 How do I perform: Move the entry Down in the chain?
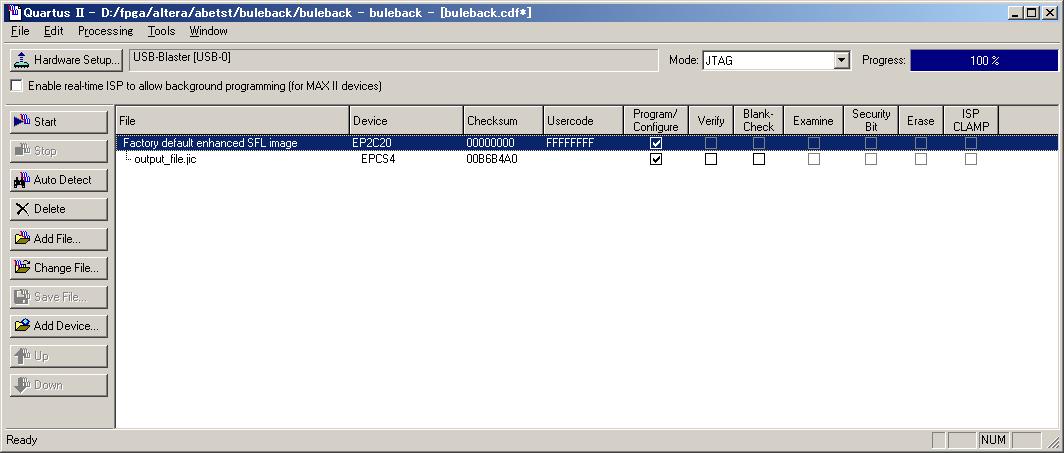click(x=58, y=385)
